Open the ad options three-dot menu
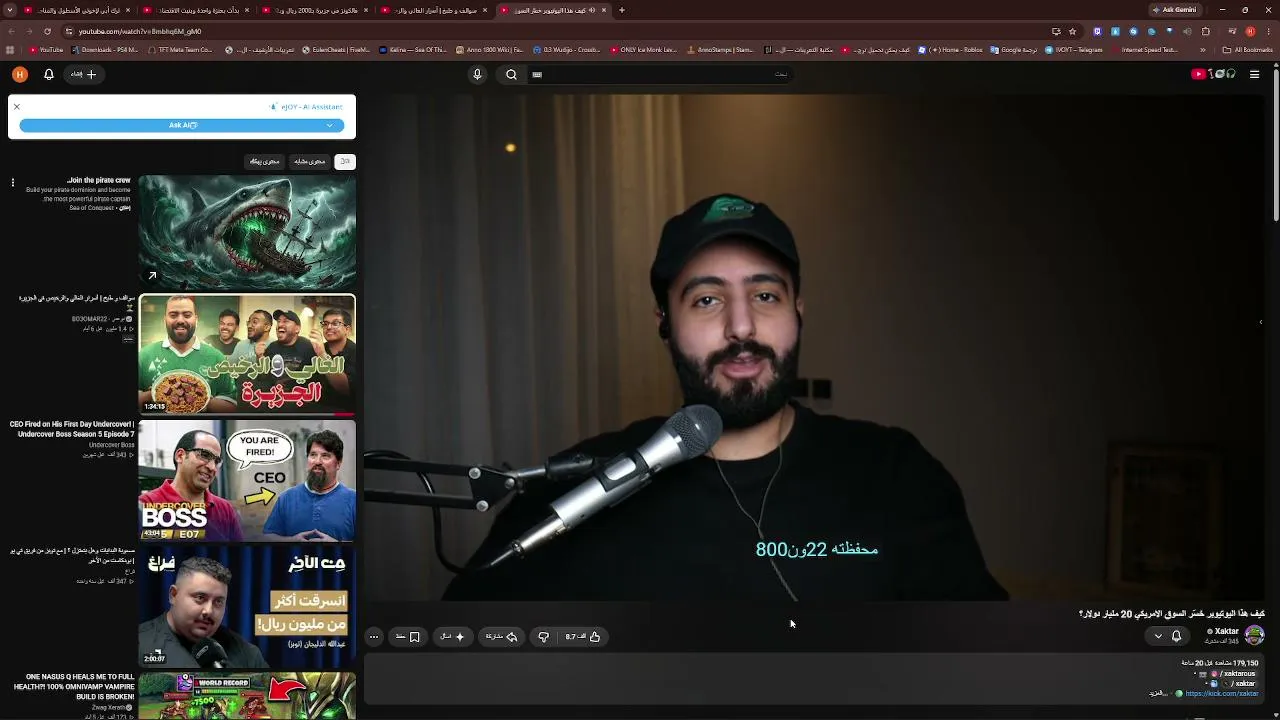Viewport: 1280px width, 720px height. [13, 182]
